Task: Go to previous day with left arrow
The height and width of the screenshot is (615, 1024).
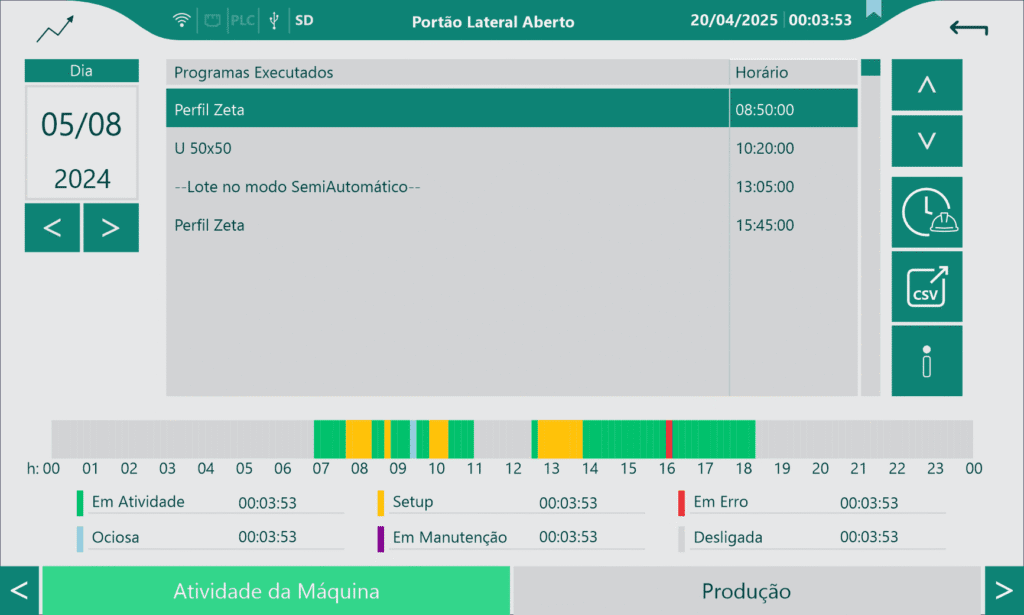Action: (52, 227)
